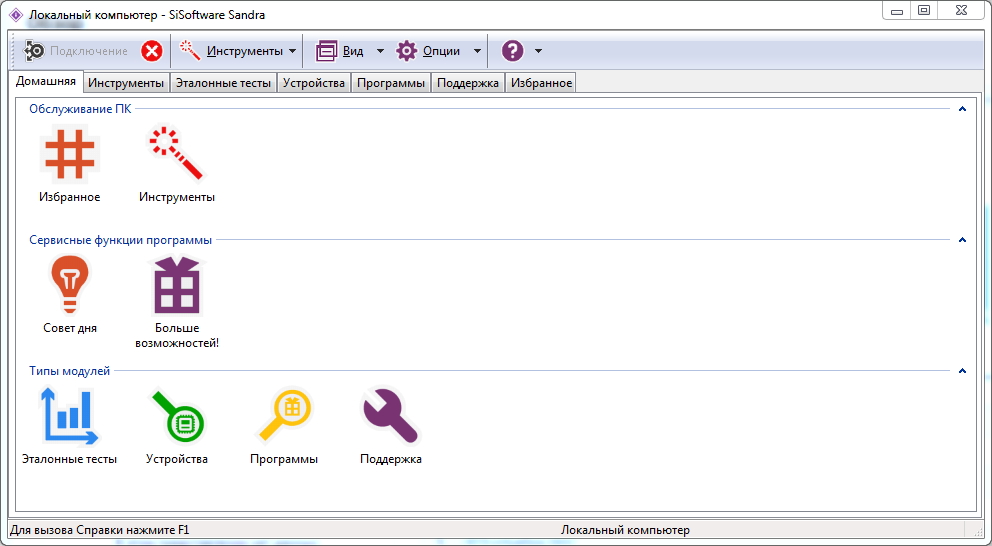Switch to the Устройства tab
Screen dimensions: 992x546
coord(314,83)
